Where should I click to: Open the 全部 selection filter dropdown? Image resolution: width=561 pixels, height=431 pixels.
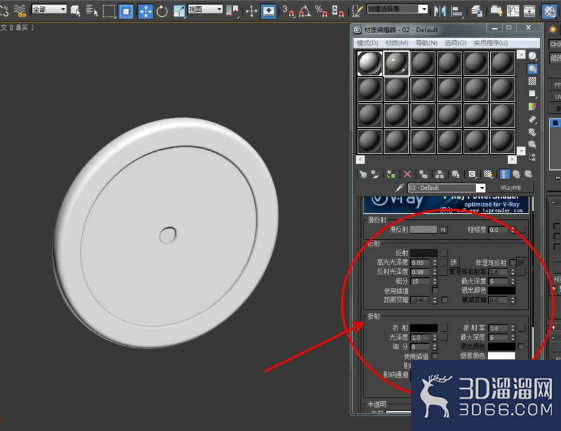49,9
